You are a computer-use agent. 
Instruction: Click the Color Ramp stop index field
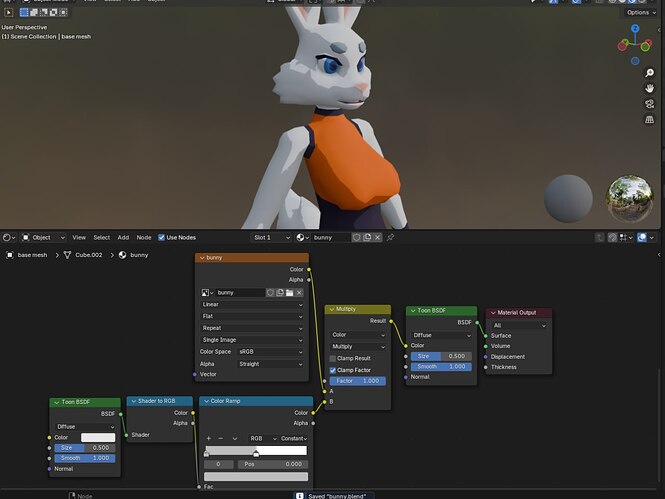click(218, 464)
